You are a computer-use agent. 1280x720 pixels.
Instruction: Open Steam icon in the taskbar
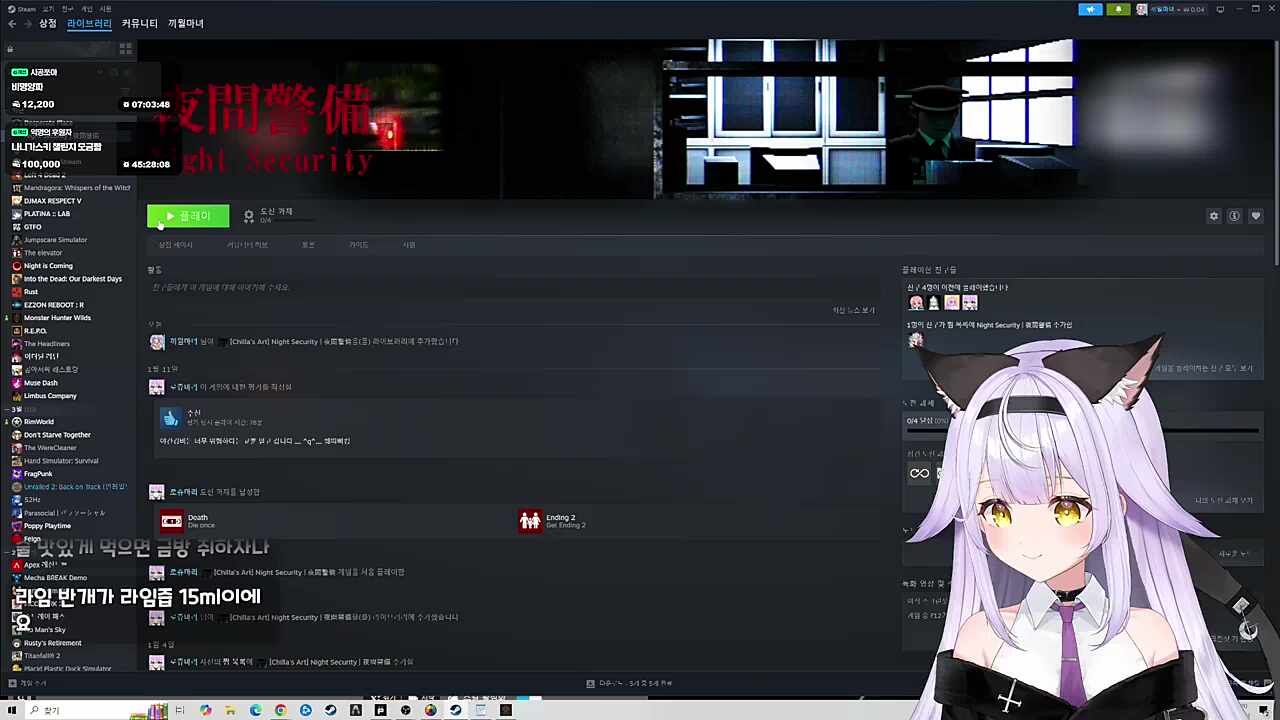pyautogui.click(x=456, y=710)
